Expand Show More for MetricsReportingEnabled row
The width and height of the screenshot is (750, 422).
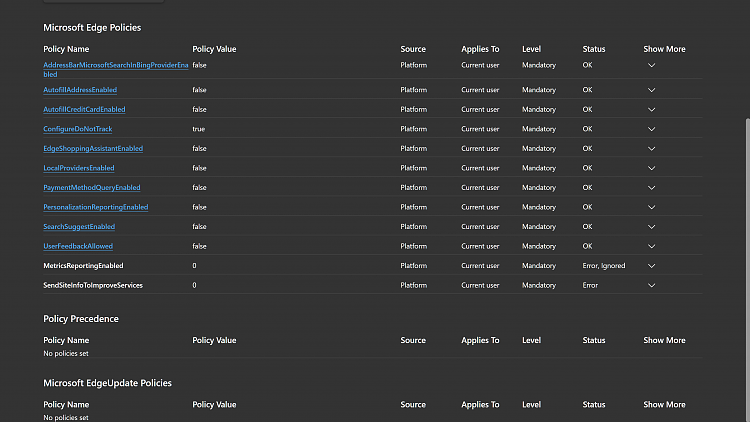(652, 266)
